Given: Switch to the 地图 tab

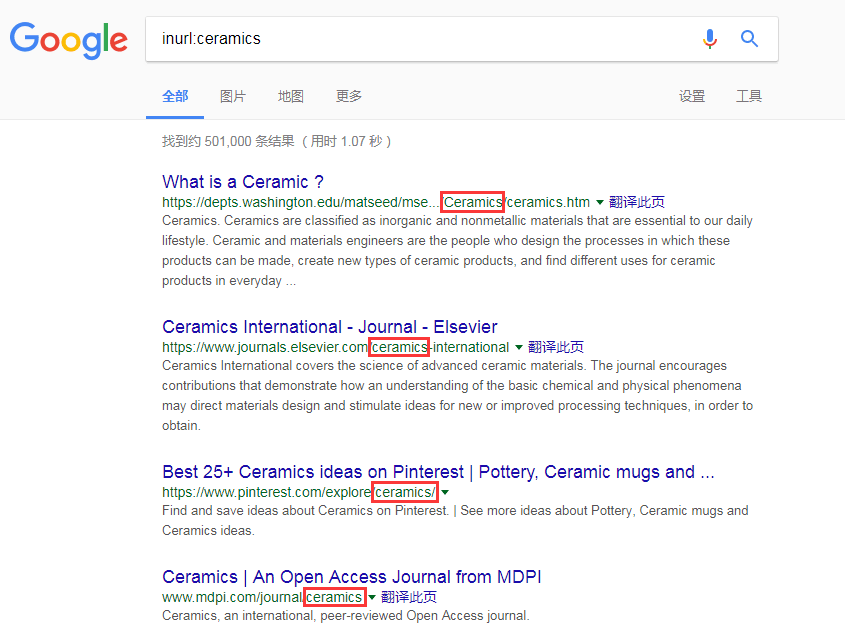Looking at the screenshot, I should (291, 96).
